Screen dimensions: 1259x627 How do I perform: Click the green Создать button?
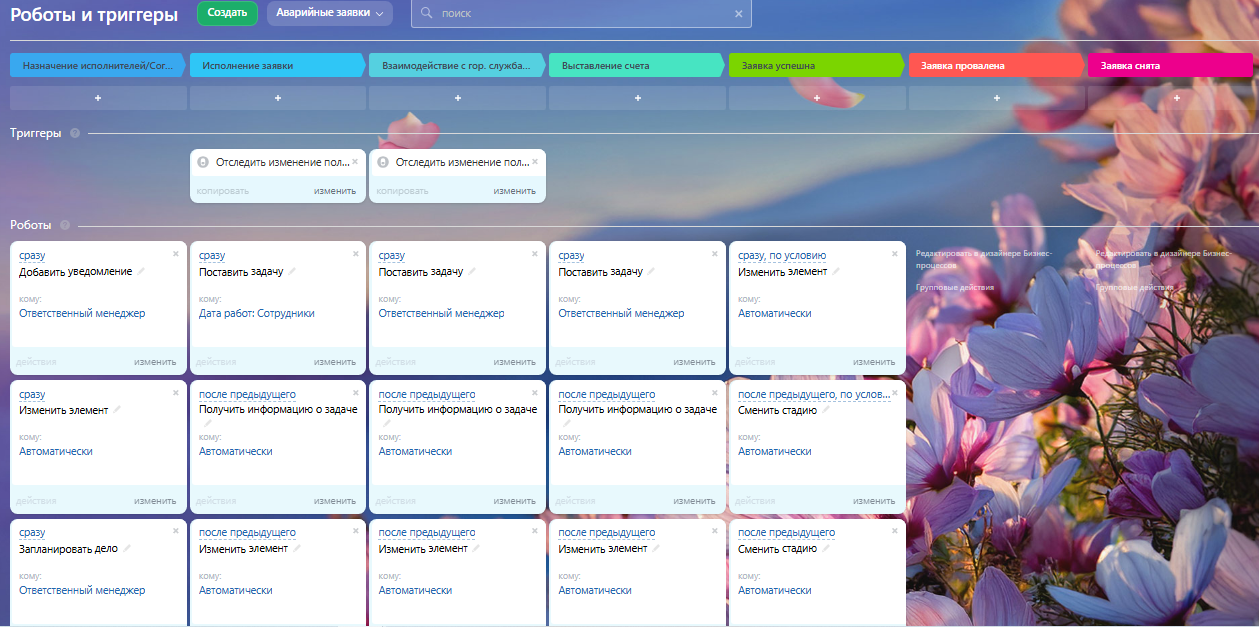coord(227,13)
